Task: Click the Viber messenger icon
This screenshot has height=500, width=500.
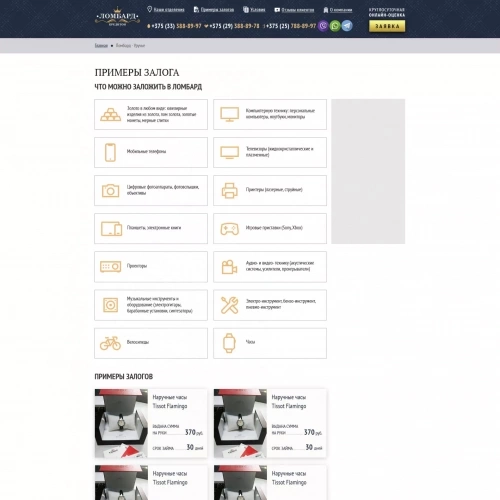Action: point(323,26)
